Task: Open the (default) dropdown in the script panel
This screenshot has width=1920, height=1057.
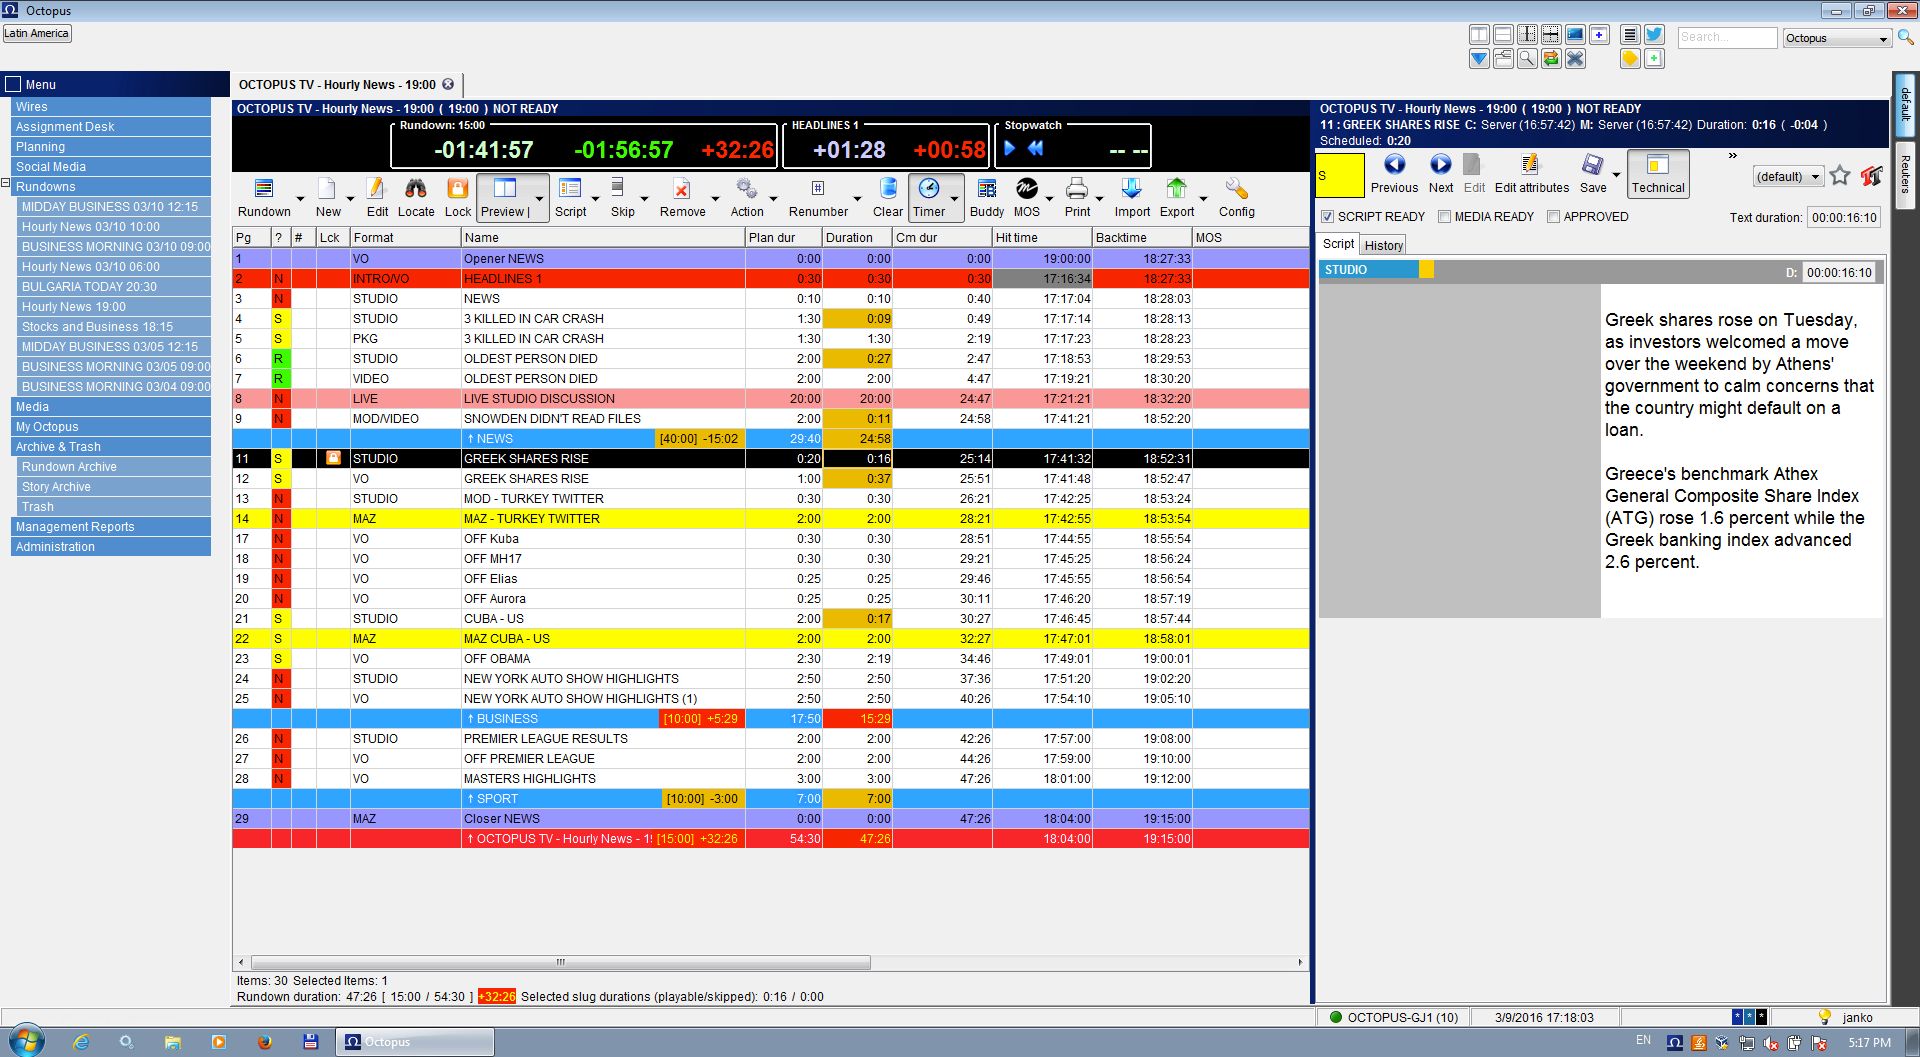Action: point(1788,177)
